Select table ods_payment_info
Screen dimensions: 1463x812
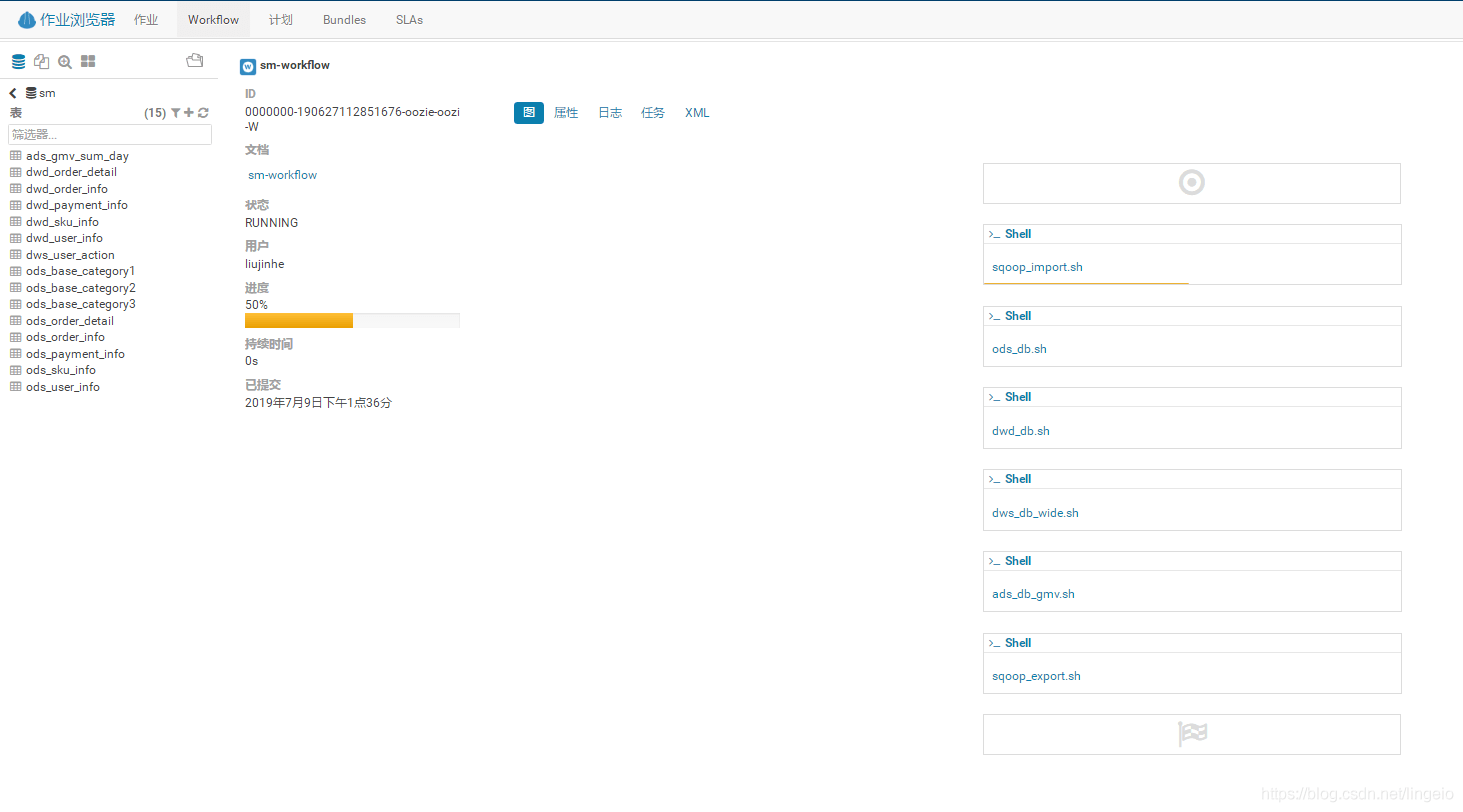click(x=75, y=354)
